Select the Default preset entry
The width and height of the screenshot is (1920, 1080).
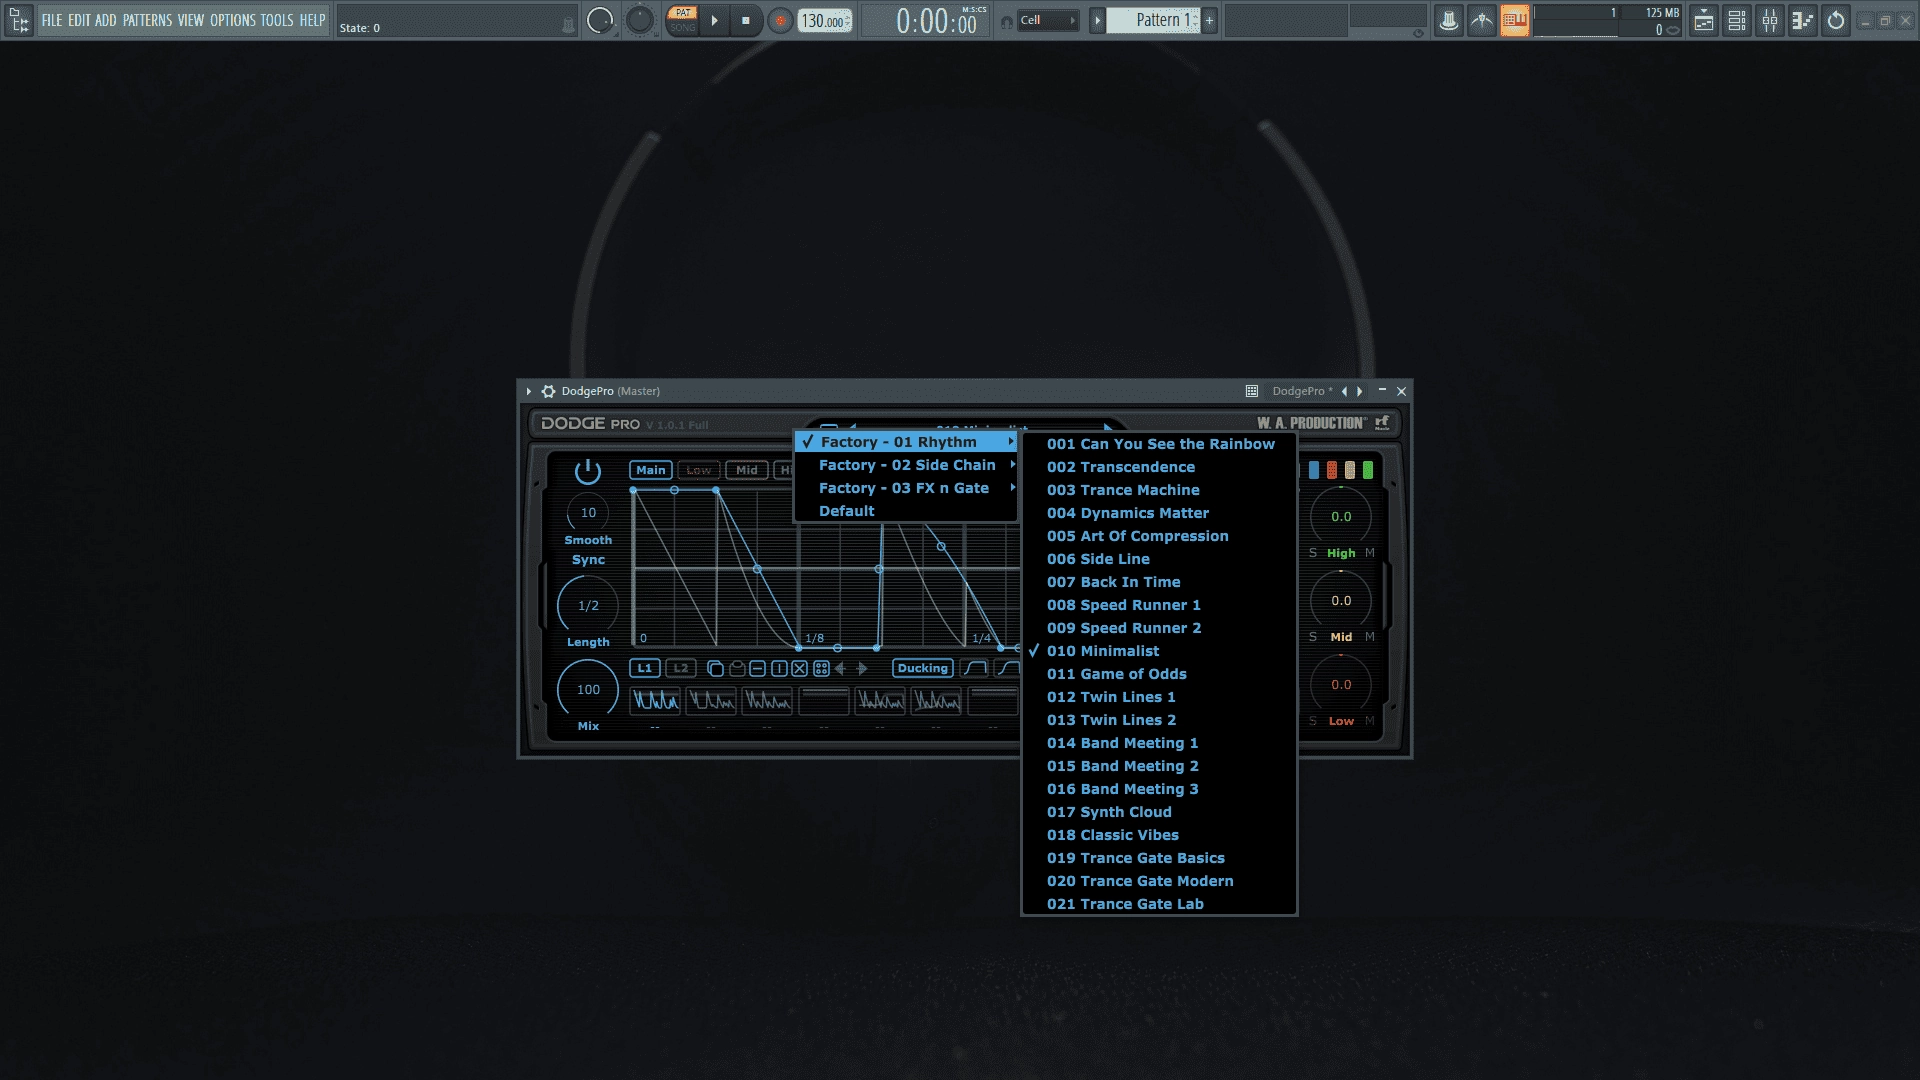[x=906, y=511]
